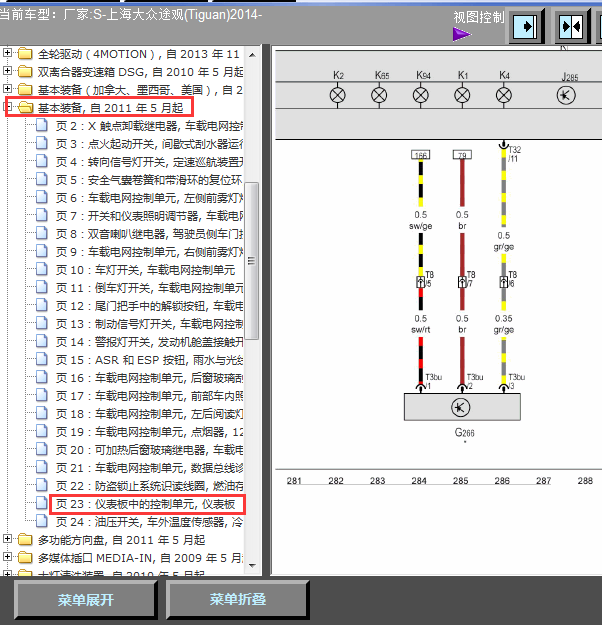Click the T8/7 connector symbol
Screen dimensions: 602x625
462,282
